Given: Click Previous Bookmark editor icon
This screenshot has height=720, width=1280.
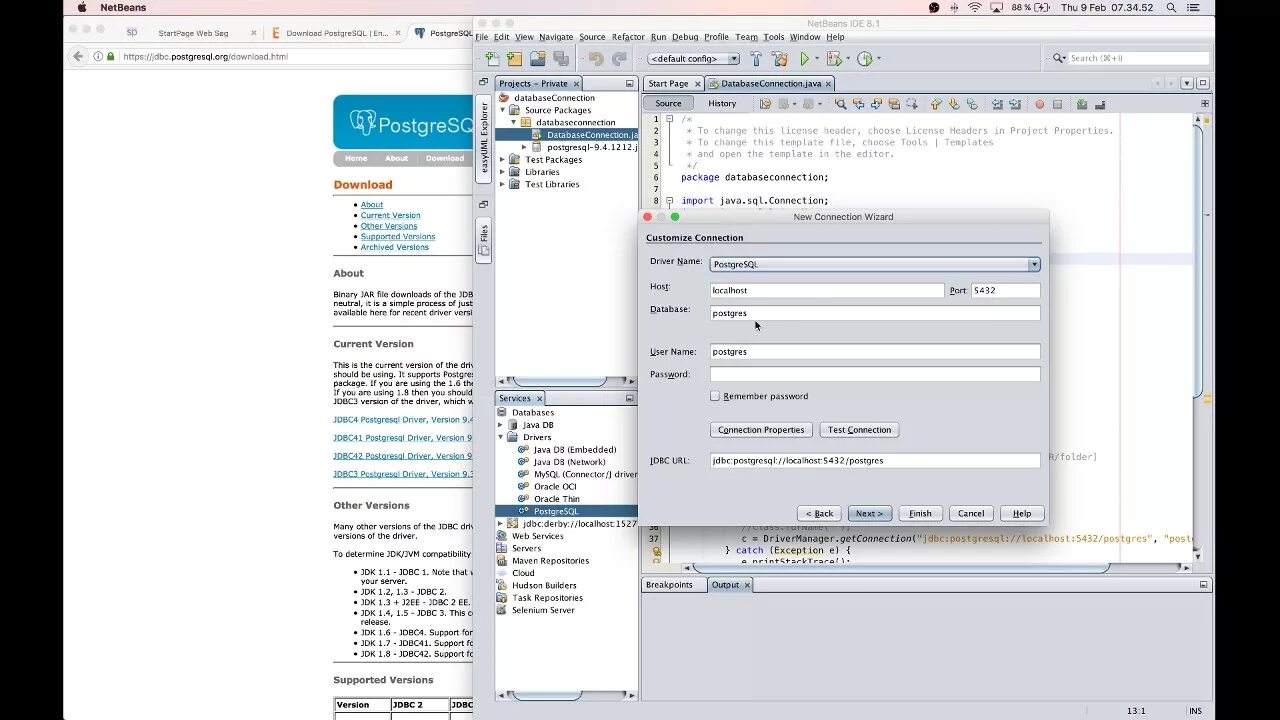Looking at the screenshot, I should (x=935, y=103).
